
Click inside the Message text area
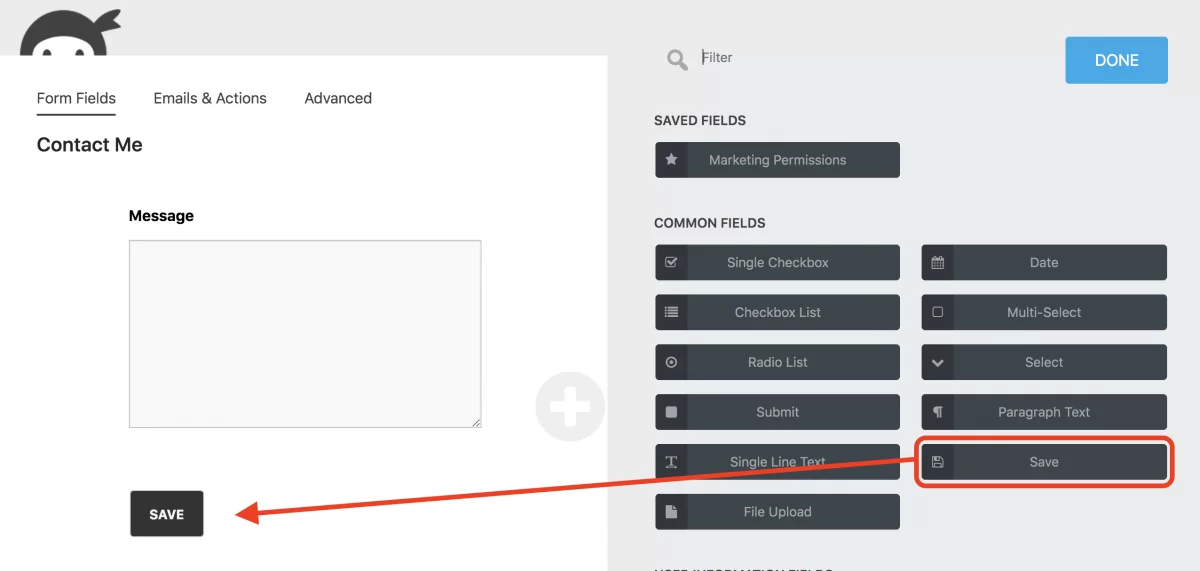coord(305,334)
